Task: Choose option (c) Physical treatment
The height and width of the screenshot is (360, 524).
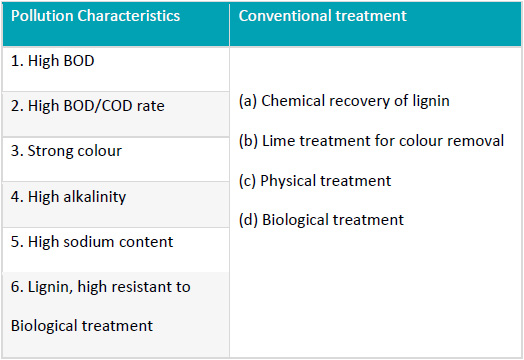Action: click(x=315, y=181)
